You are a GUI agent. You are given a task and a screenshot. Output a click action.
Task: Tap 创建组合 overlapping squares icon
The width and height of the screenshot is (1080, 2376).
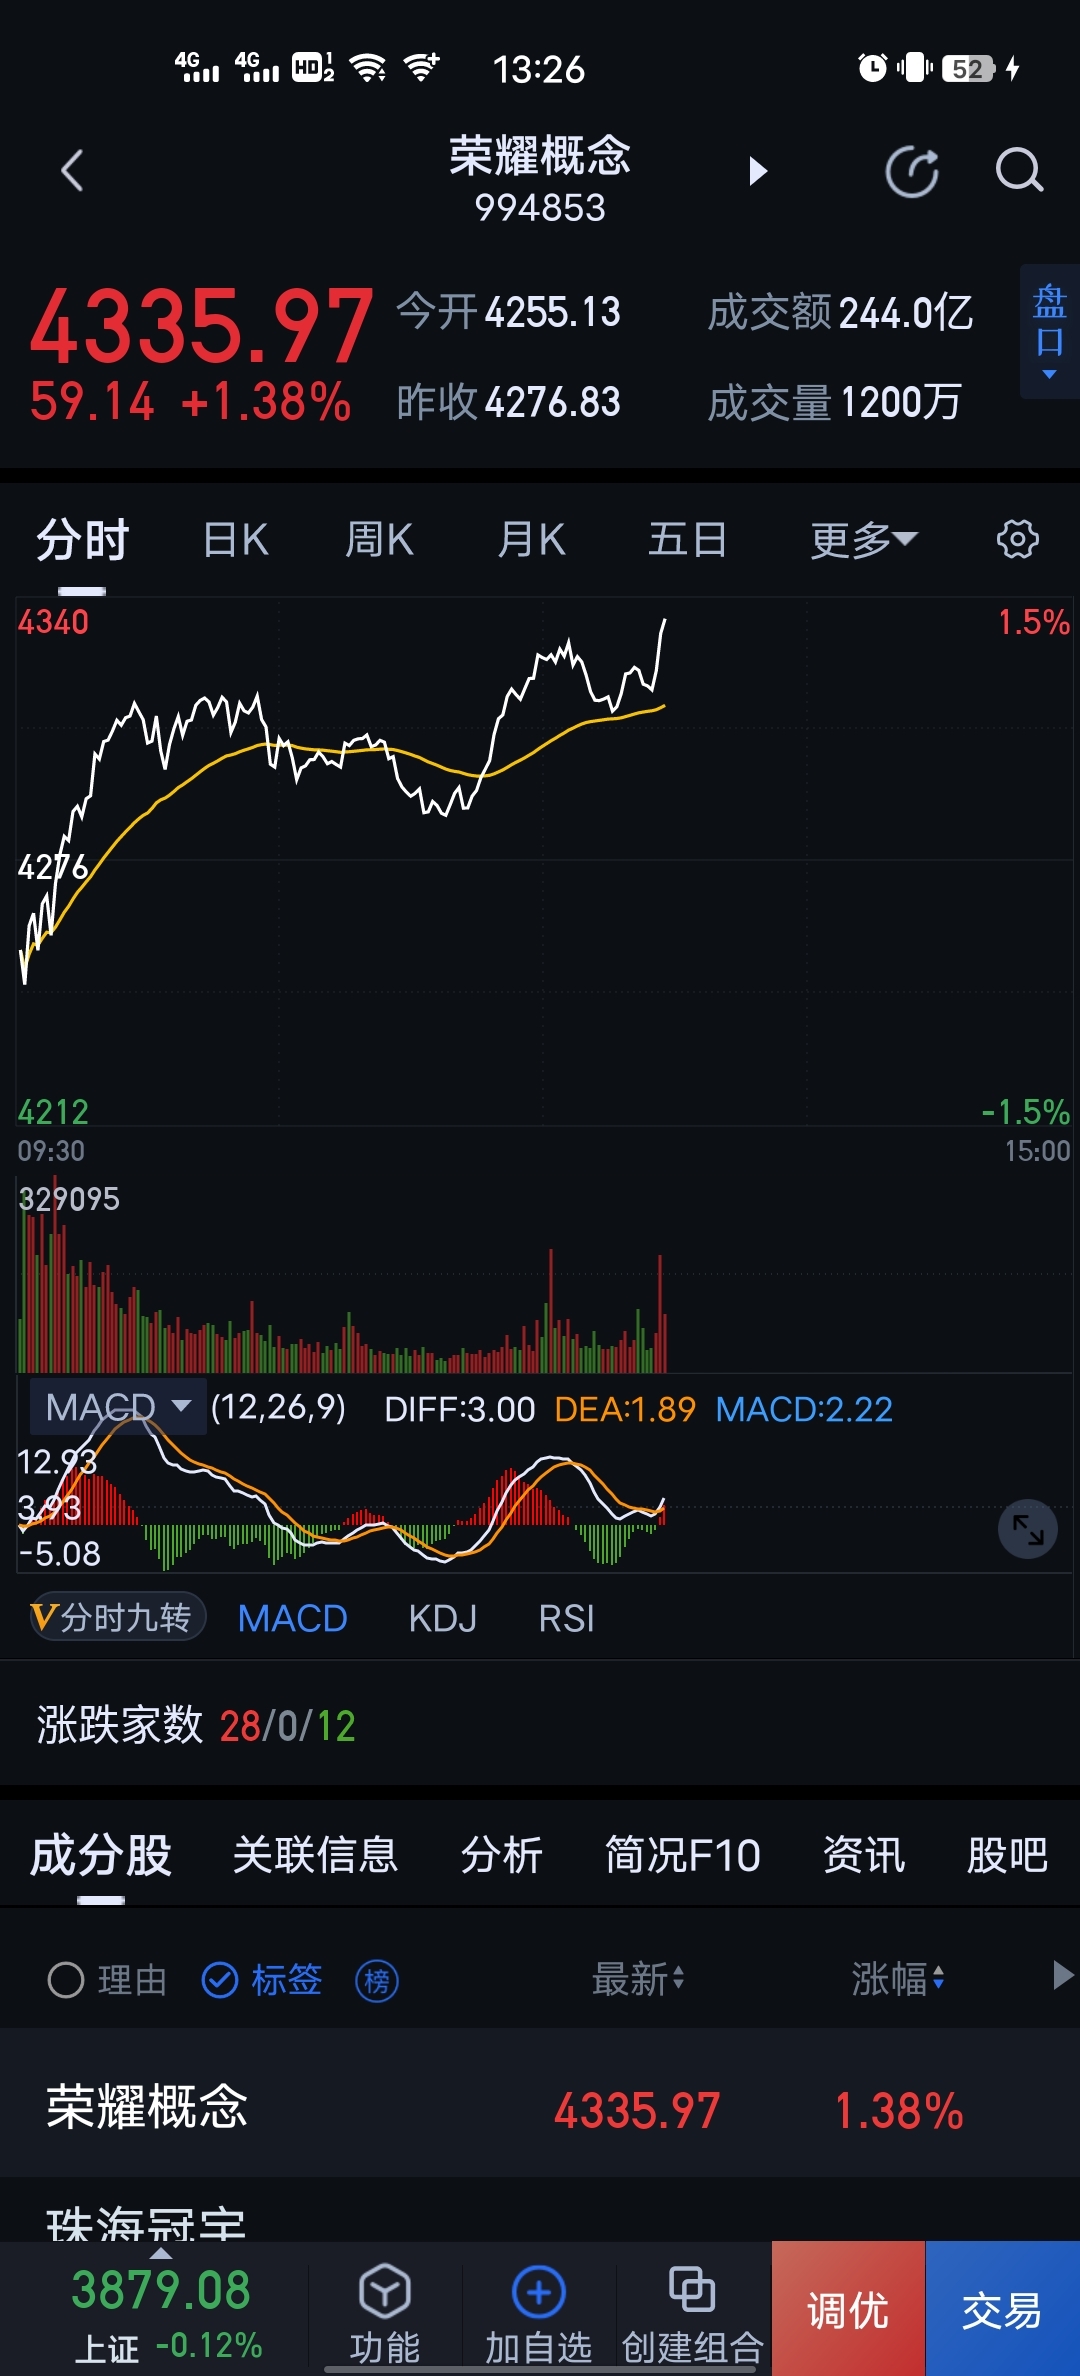[x=692, y=2289]
